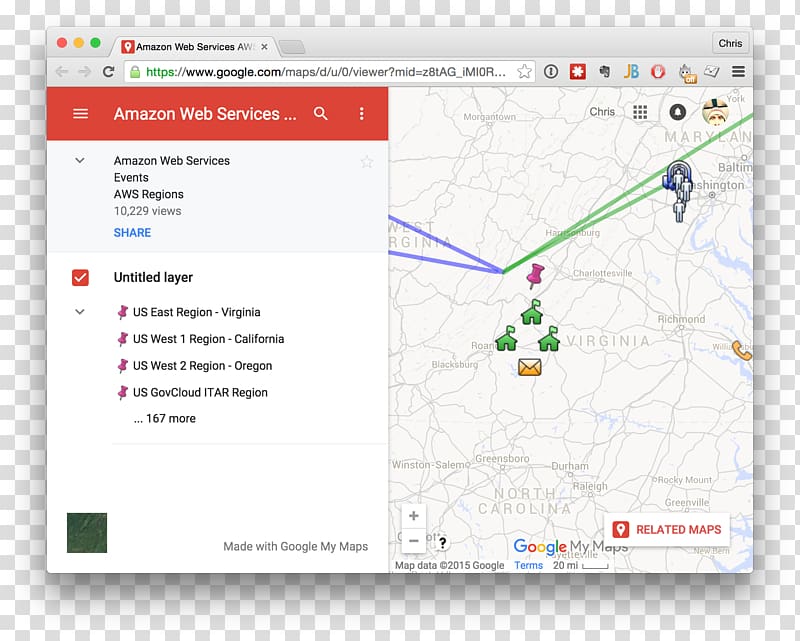Viewport: 800px width, 641px height.
Task: Click the left green house marker near Roanoke
Action: click(x=506, y=338)
